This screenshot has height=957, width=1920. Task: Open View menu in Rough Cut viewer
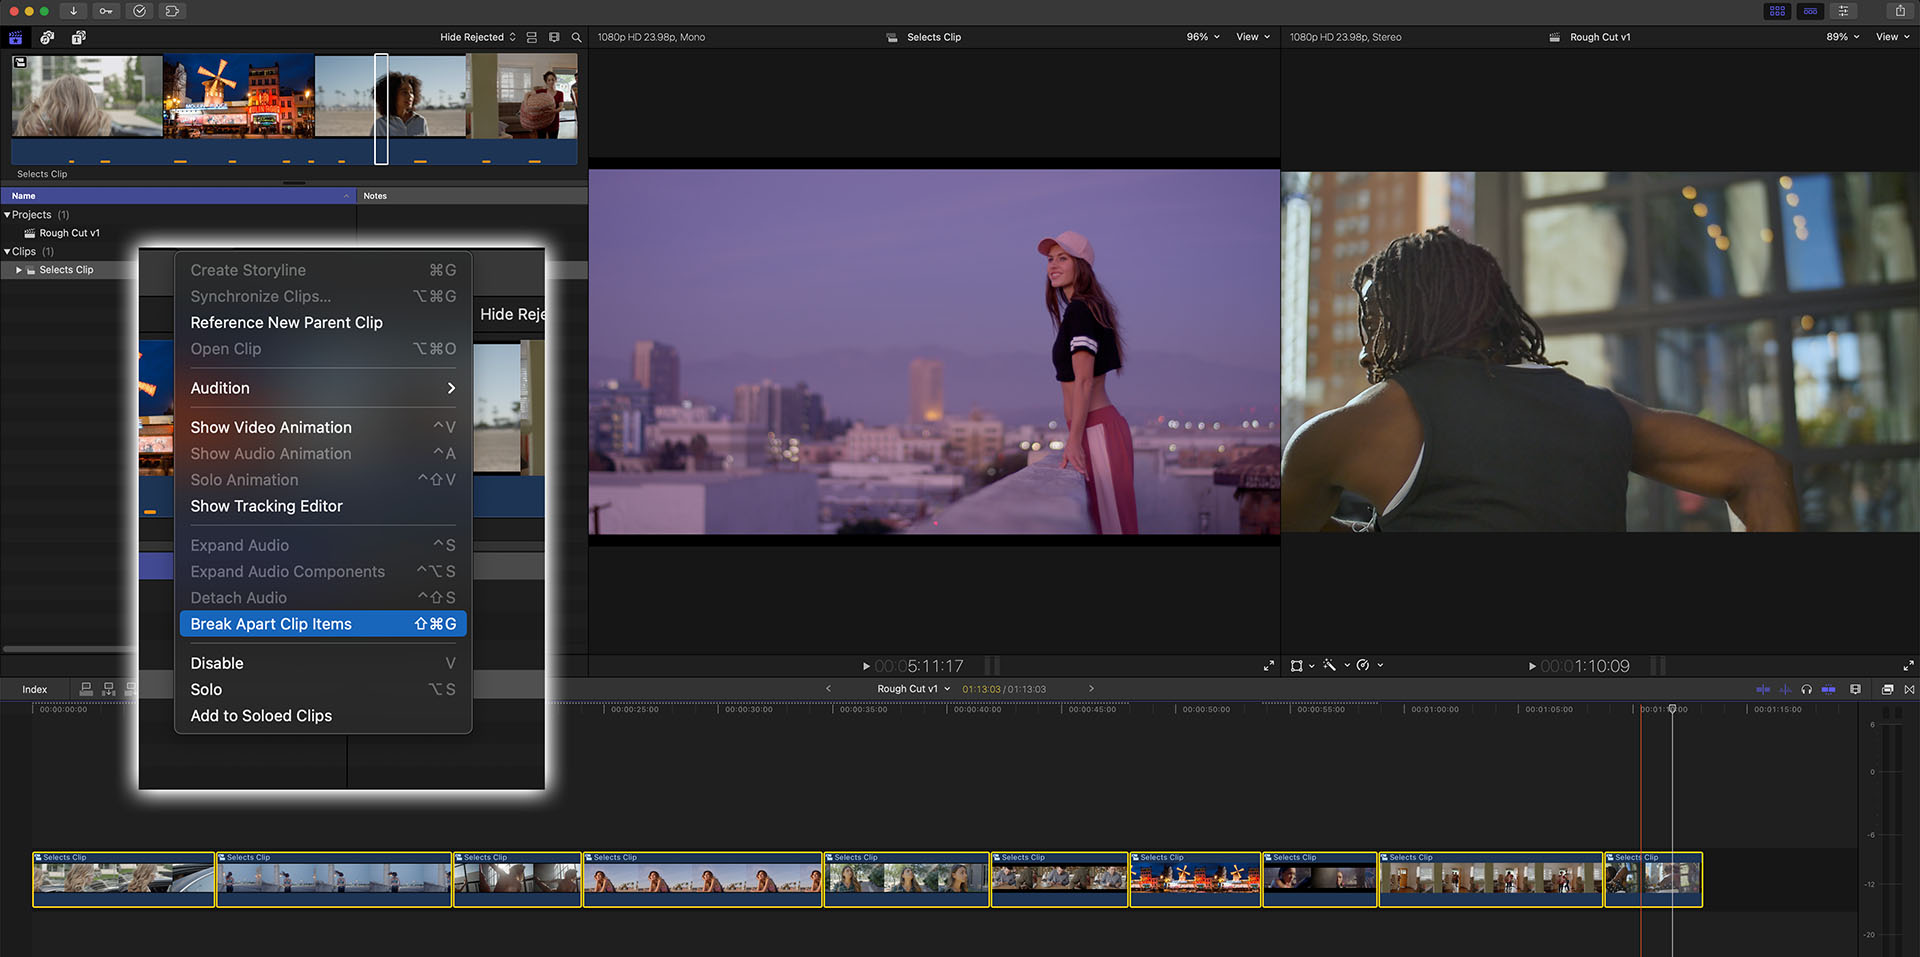(1893, 37)
